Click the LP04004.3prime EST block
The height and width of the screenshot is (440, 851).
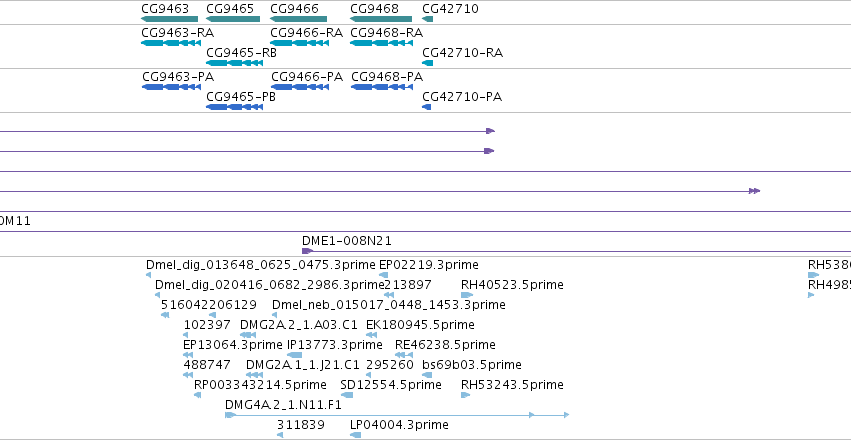(356, 435)
